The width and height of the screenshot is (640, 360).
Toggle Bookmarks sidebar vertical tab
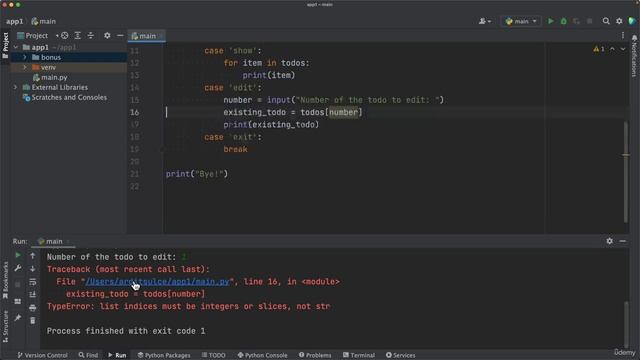[x=5, y=280]
